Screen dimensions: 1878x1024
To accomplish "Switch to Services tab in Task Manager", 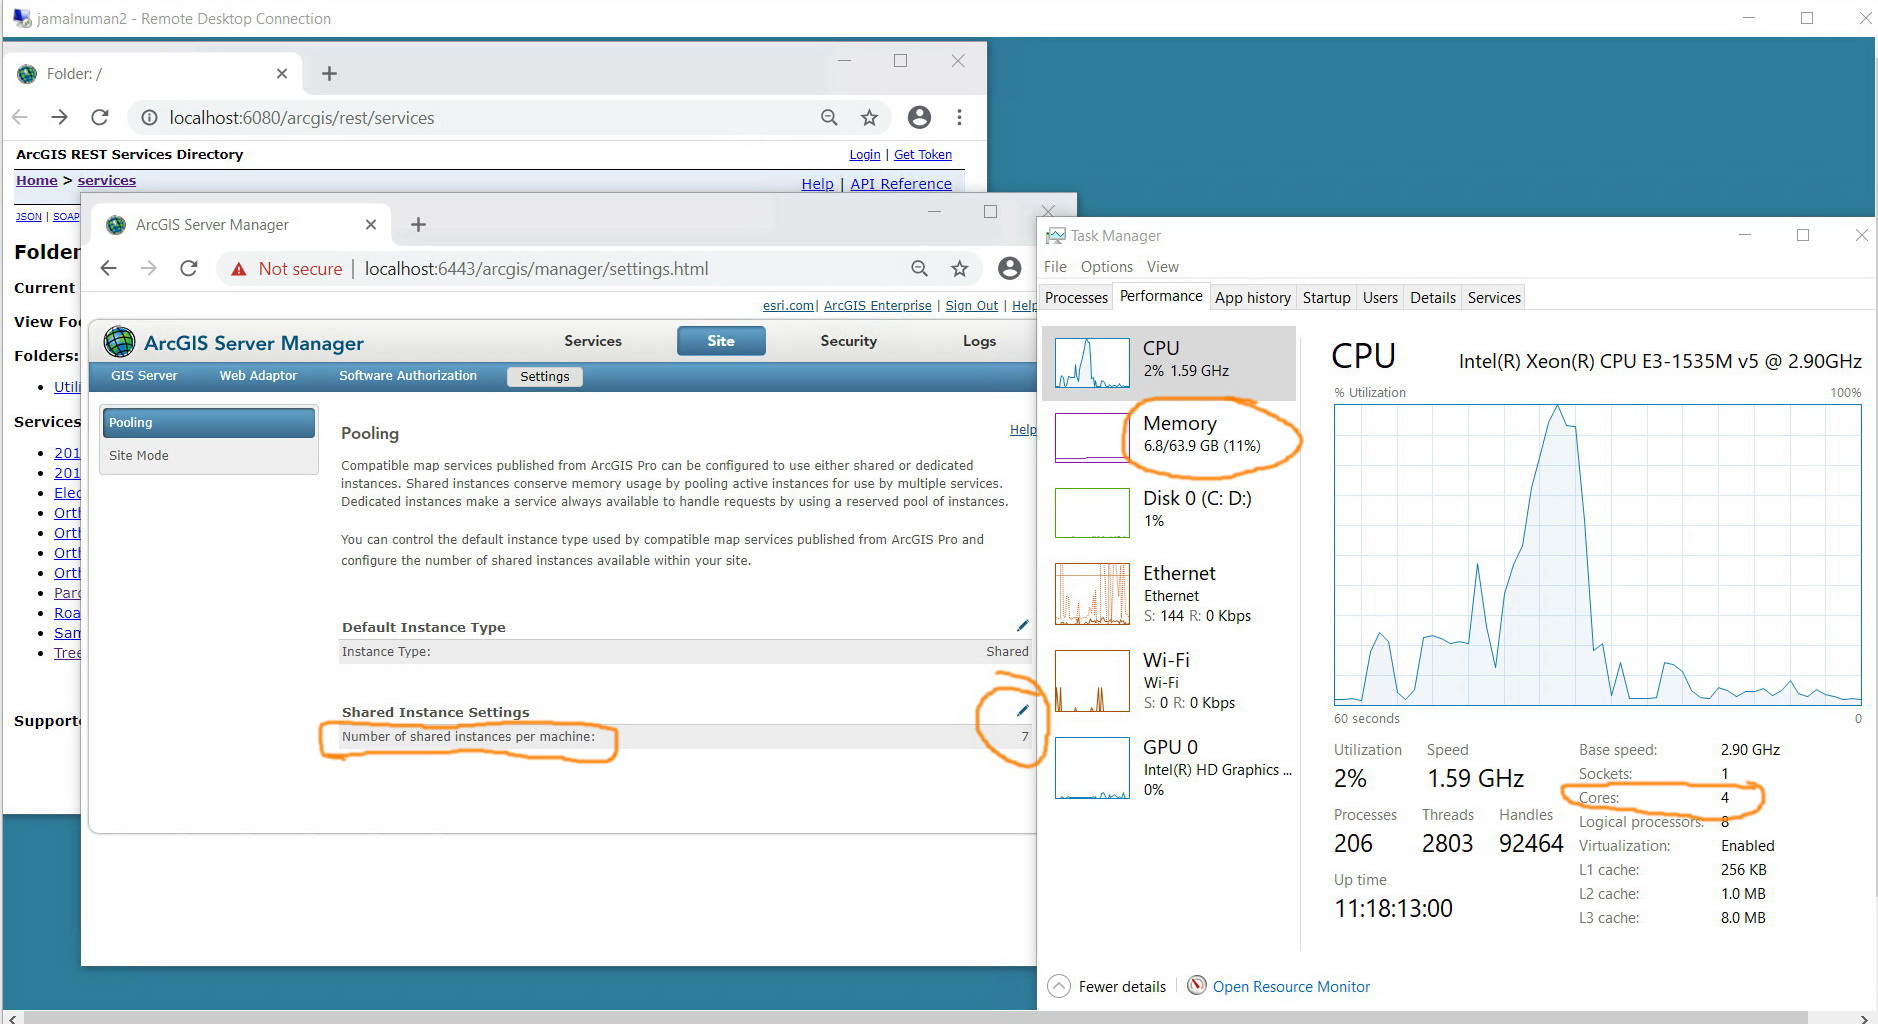I will click(x=1494, y=297).
